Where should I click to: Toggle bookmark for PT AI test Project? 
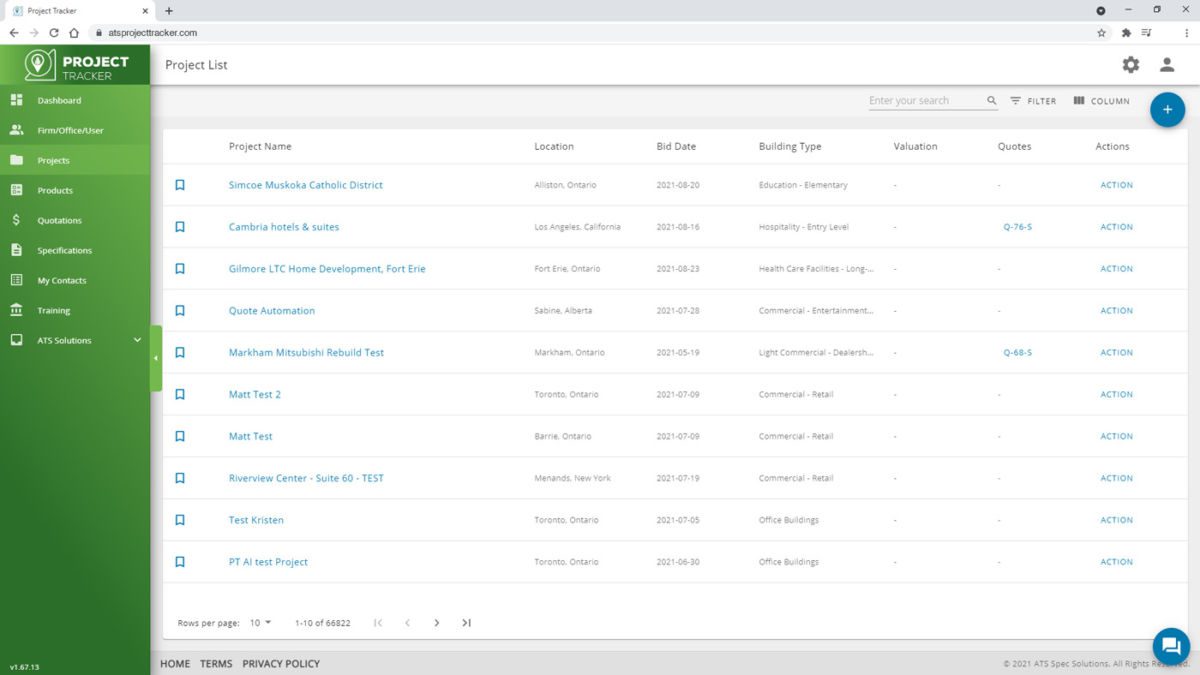[x=180, y=562]
